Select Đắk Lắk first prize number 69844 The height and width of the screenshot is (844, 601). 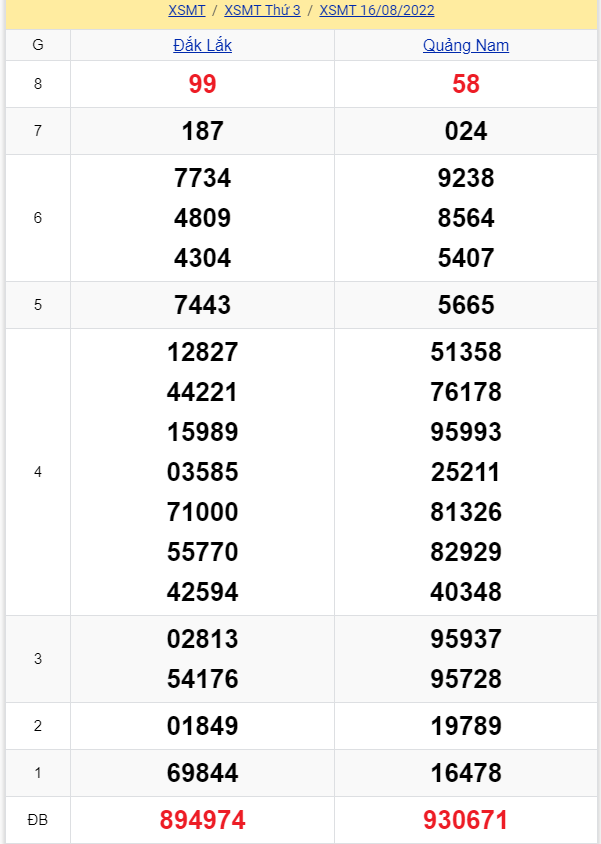coord(202,773)
